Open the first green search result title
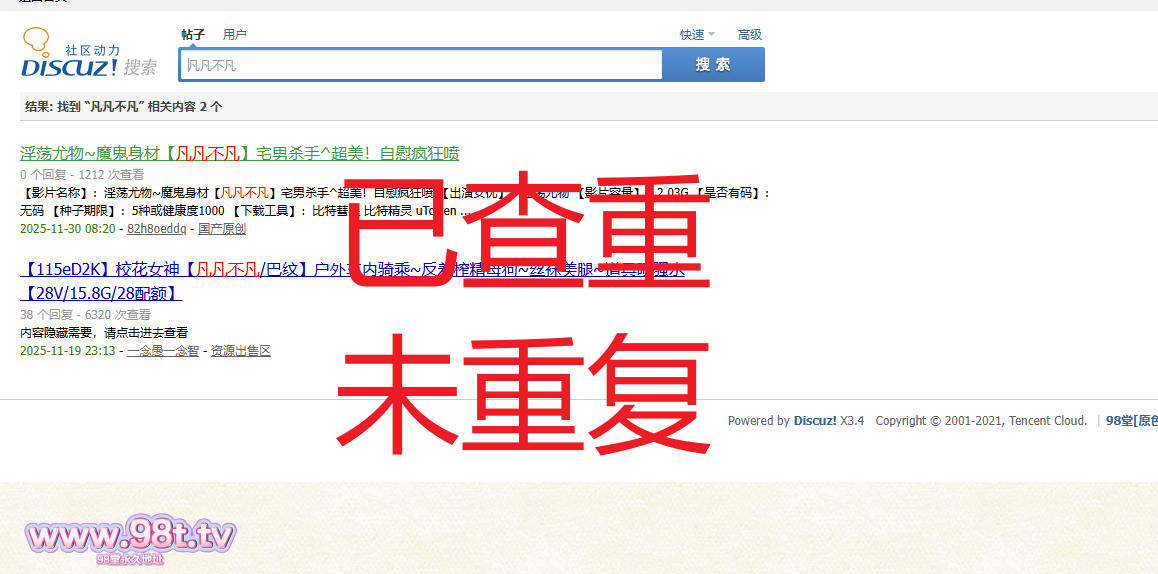 tap(239, 153)
